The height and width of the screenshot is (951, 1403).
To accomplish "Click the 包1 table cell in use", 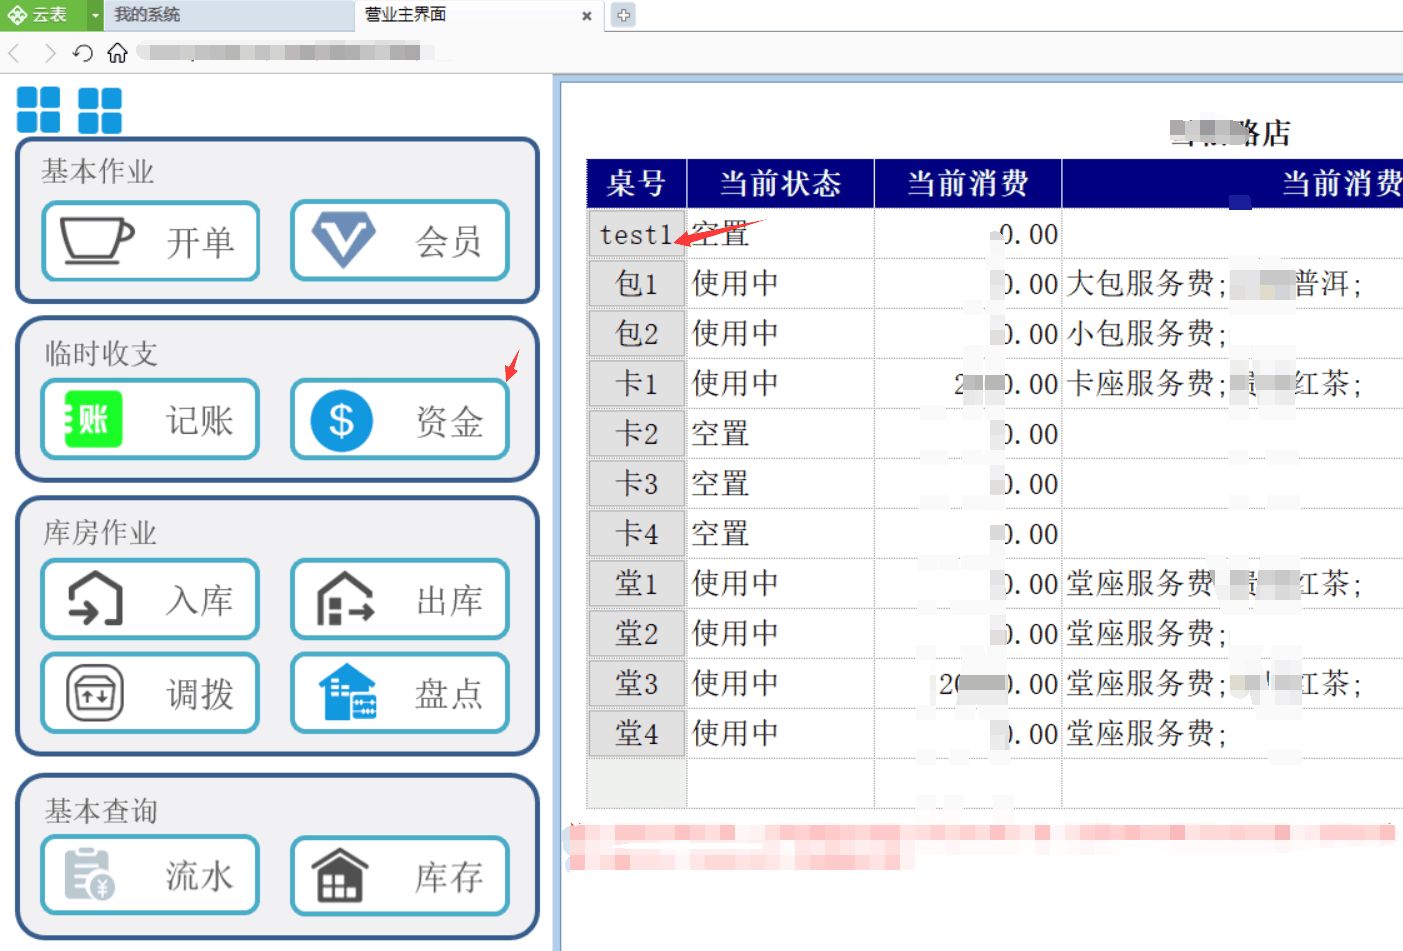I will coord(636,284).
